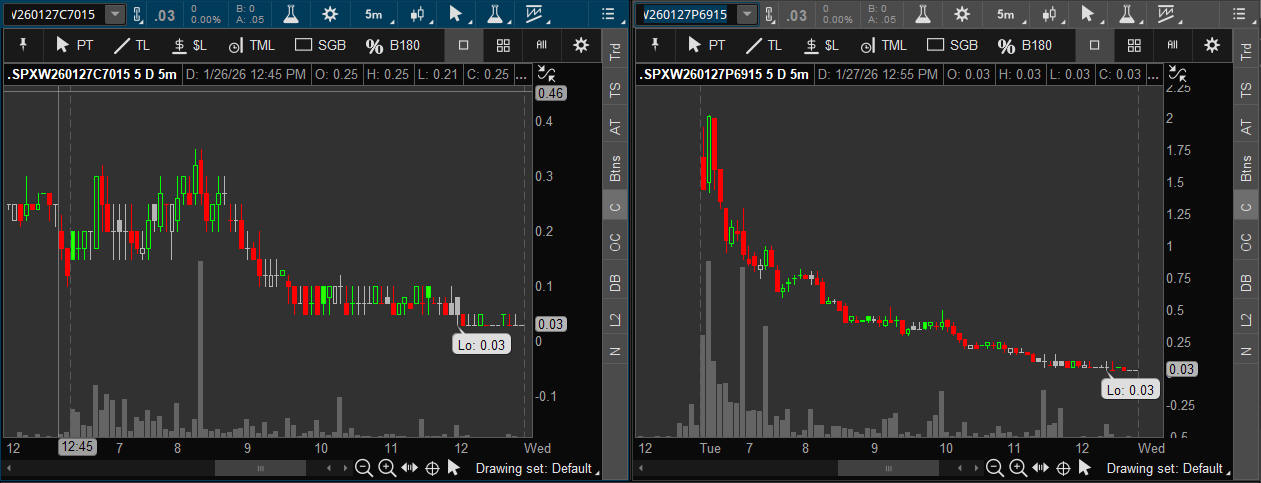Image resolution: width=1261 pixels, height=483 pixels.
Task: Select TL trendline tool in left chart
Action: [131, 45]
